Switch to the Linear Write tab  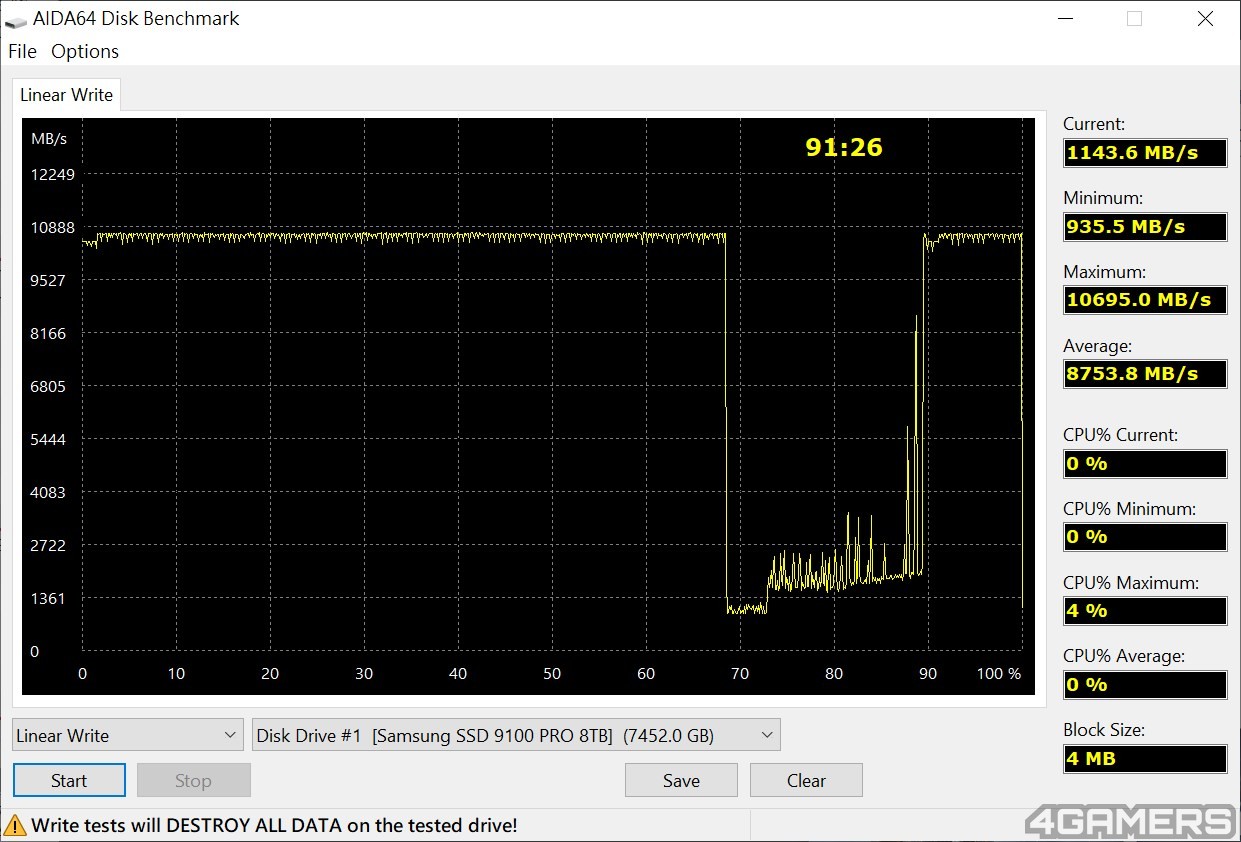coord(67,95)
